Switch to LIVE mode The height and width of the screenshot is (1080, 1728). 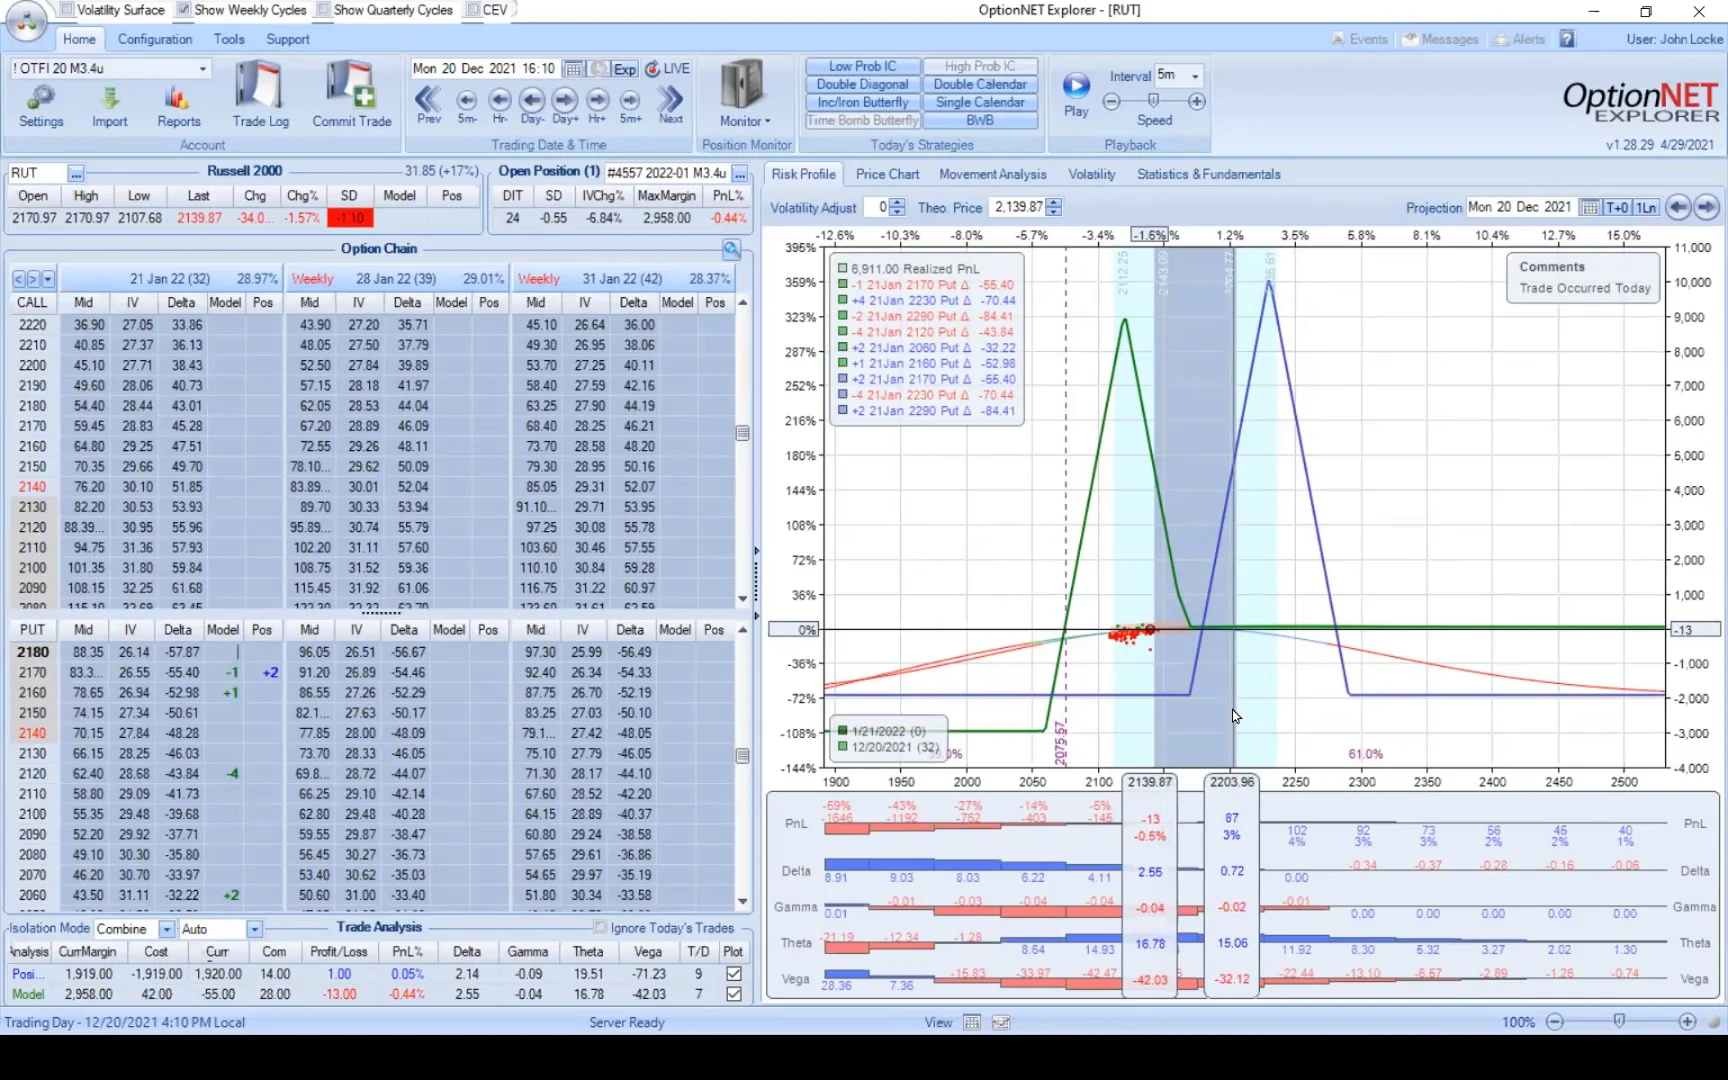[x=668, y=68]
